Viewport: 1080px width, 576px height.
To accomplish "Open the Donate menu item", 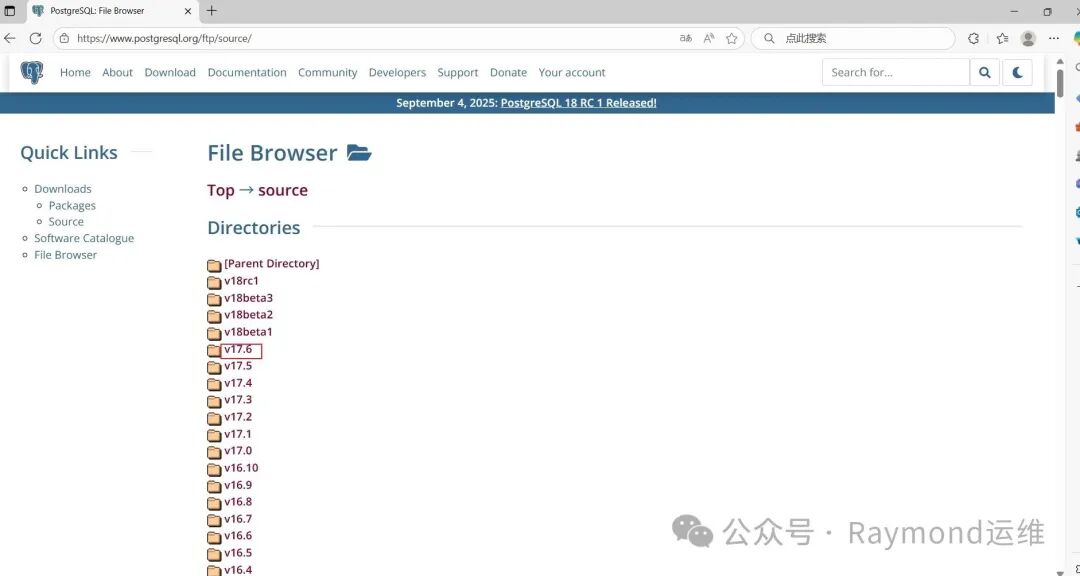I will click(508, 72).
